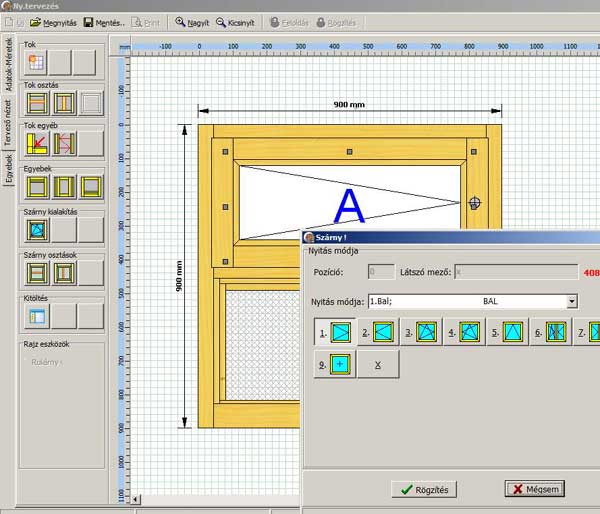Click the vertical 900 mm dimension label
The image size is (600, 514).
coord(179,276)
